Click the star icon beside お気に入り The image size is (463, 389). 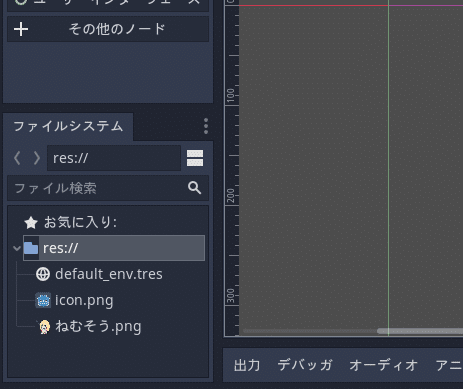pos(31,223)
